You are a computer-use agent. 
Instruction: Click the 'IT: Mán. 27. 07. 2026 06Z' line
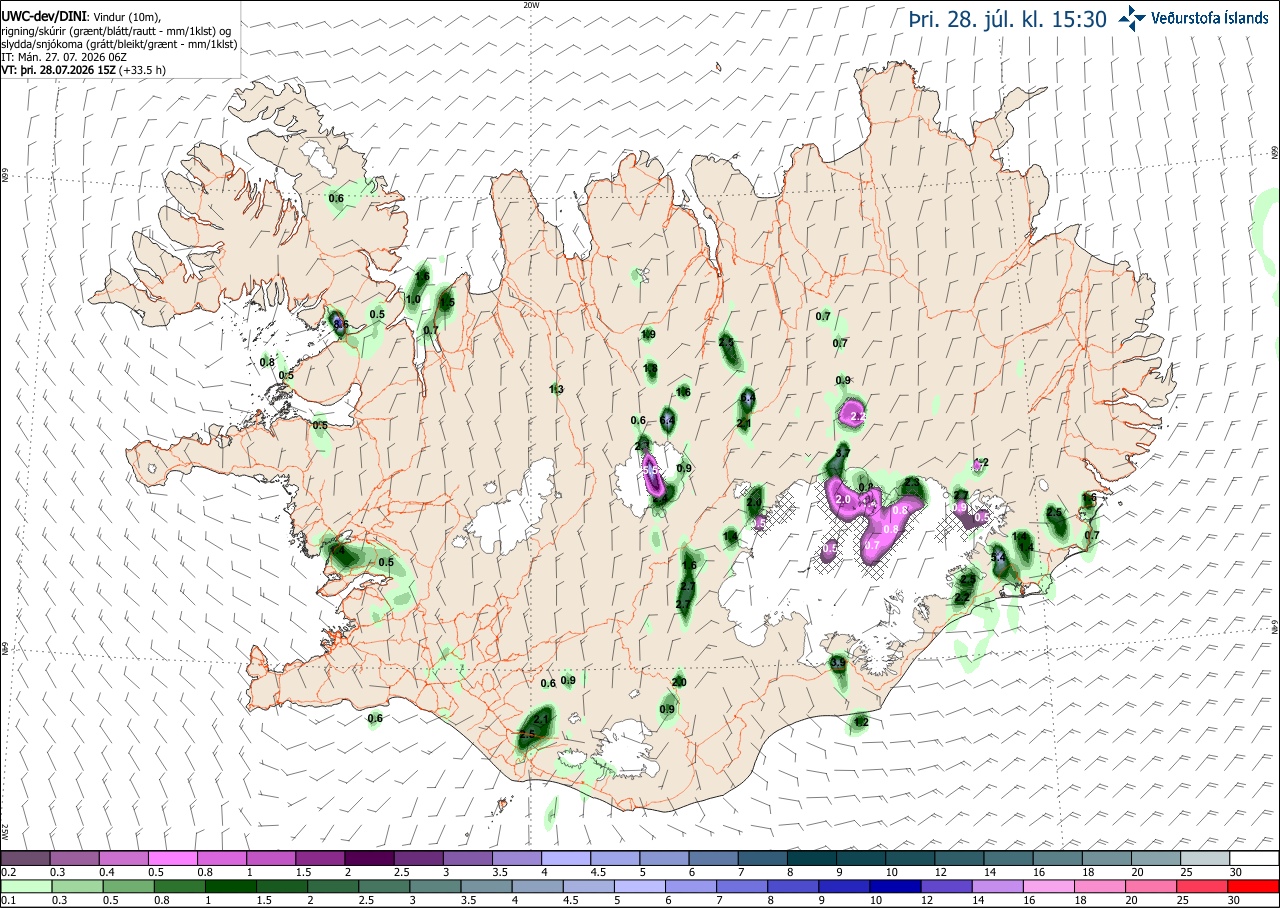pos(64,57)
